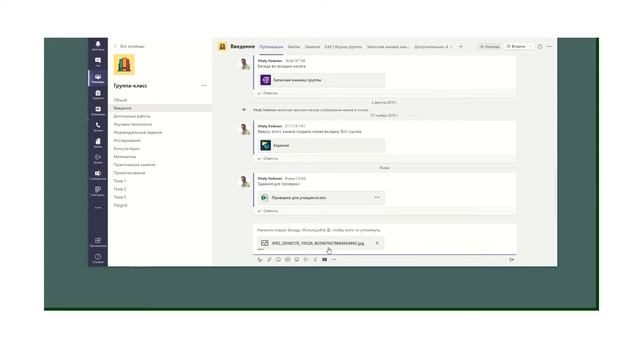This screenshot has width=640, height=360.
Task: Click the Встреча meet button
Action: pyautogui.click(x=516, y=47)
